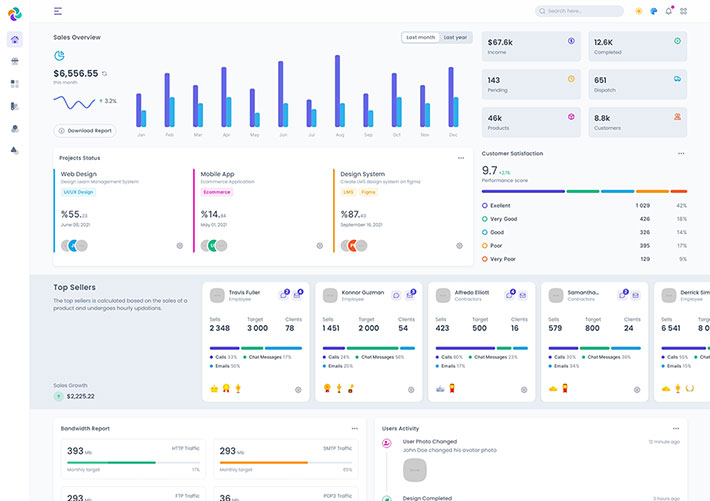Screen dimensions: 710x501
Task: Select the Very Poor satisfaction radio
Action: click(485, 259)
